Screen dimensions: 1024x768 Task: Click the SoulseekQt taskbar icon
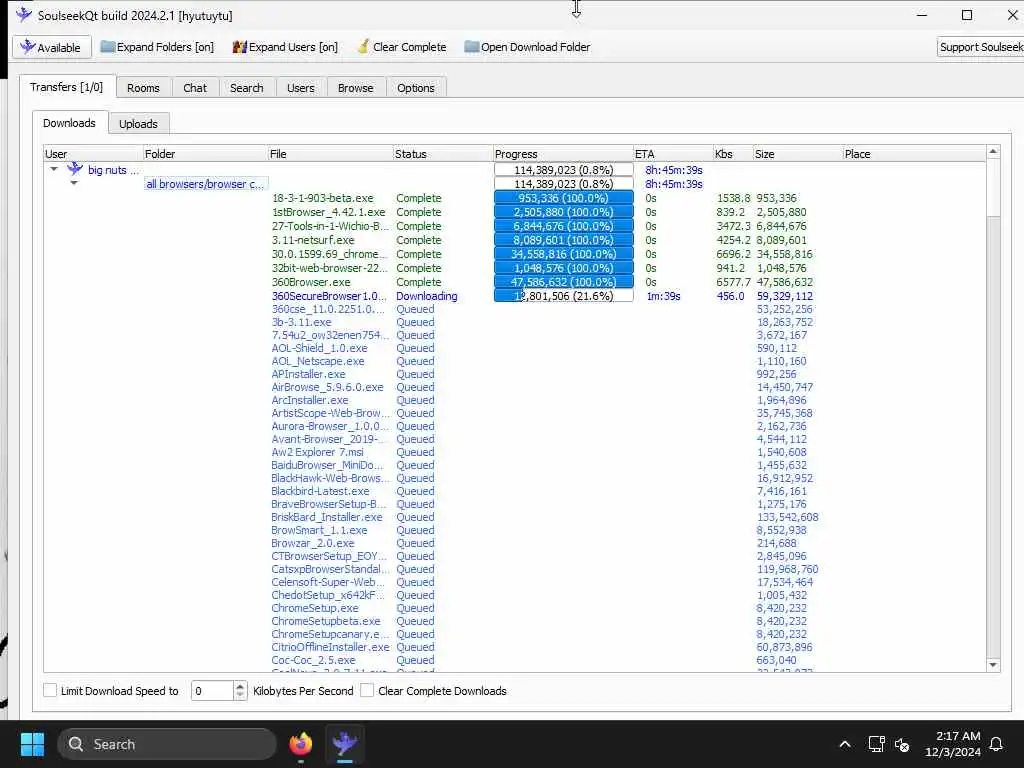345,744
